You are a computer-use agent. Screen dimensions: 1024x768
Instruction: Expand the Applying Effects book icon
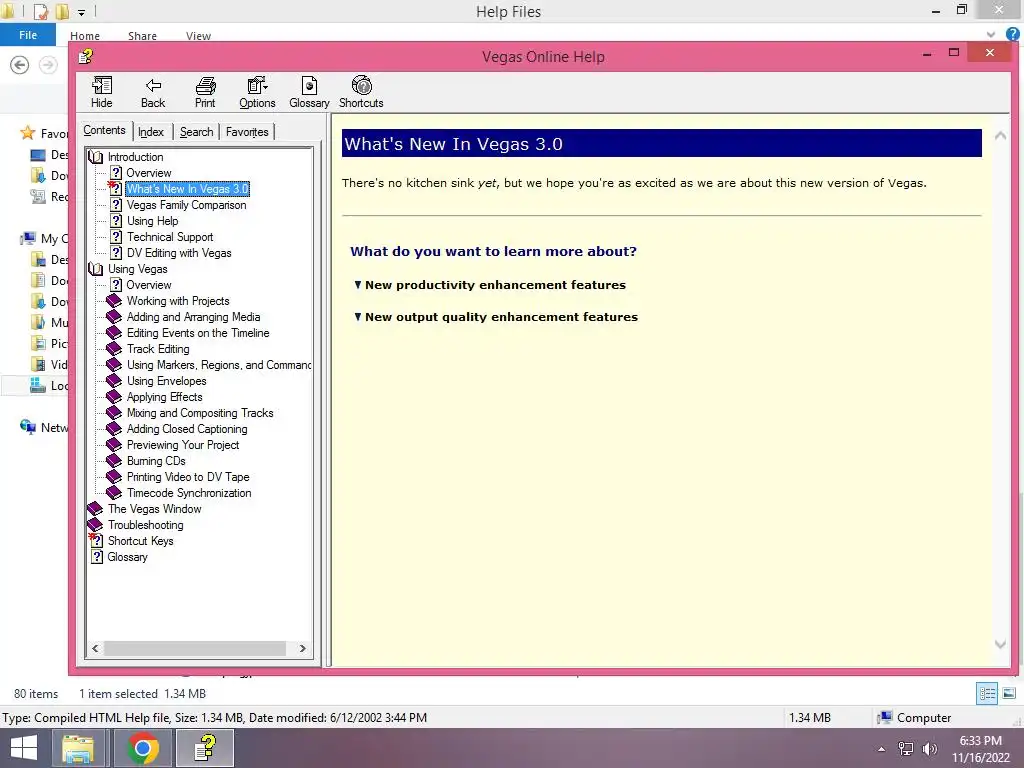(x=114, y=397)
